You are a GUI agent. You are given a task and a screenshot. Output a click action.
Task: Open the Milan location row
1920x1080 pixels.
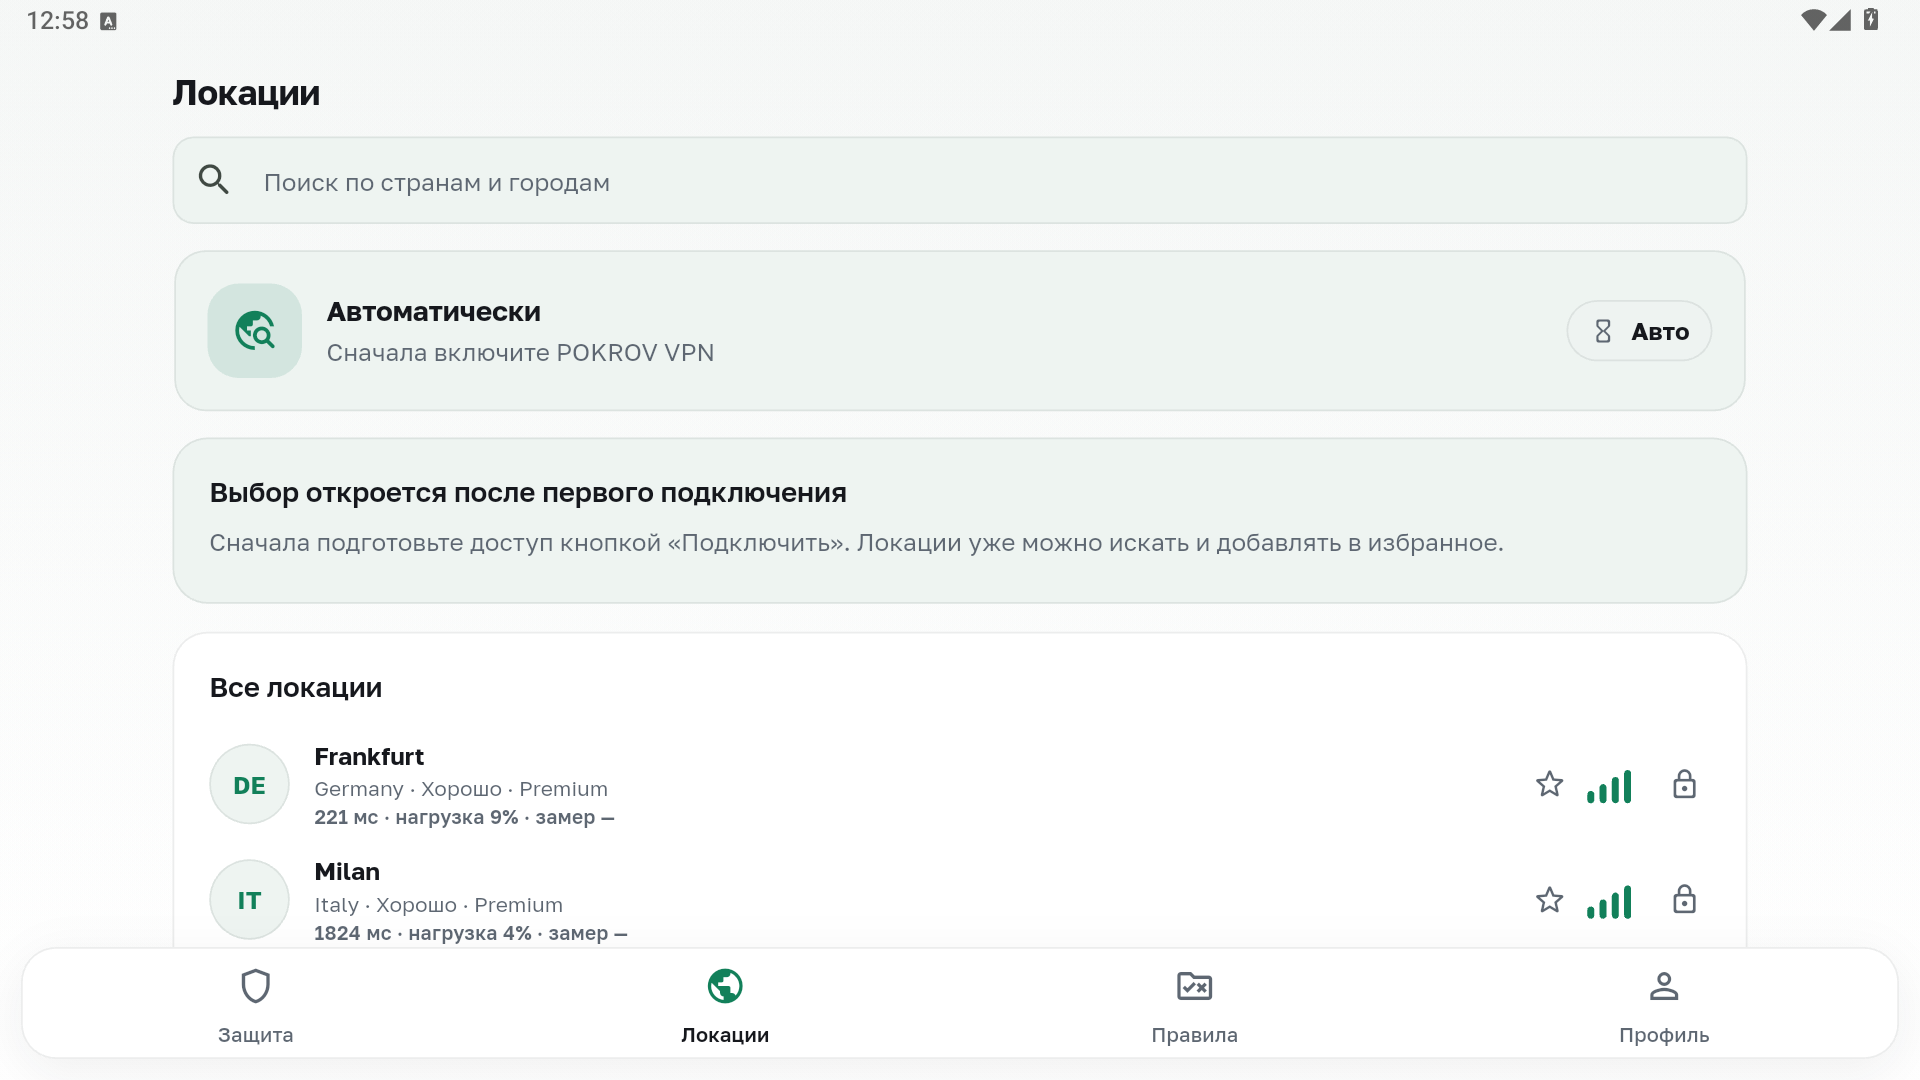click(959, 900)
